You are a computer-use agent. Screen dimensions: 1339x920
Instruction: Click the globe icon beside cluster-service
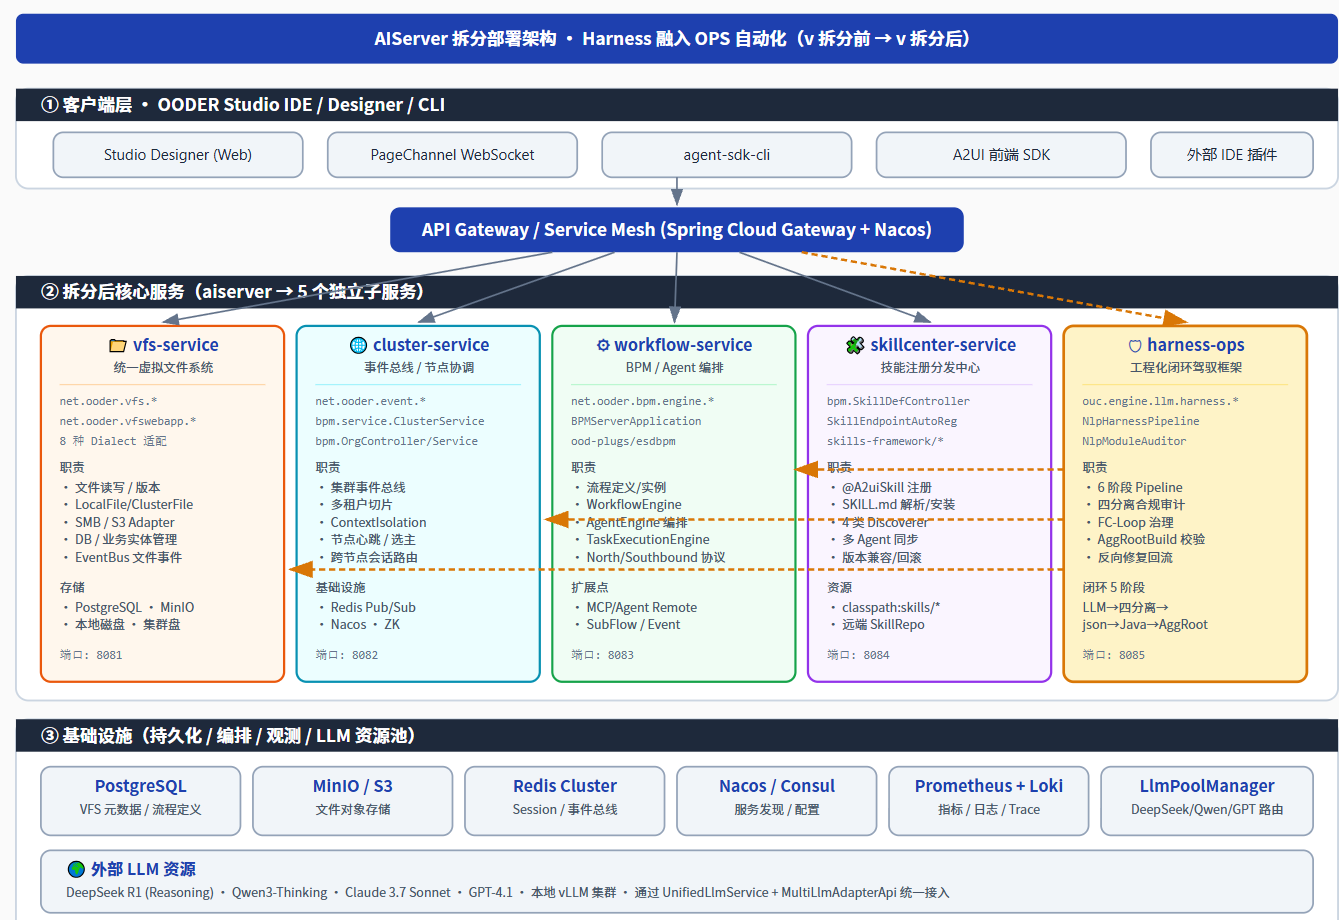point(358,345)
